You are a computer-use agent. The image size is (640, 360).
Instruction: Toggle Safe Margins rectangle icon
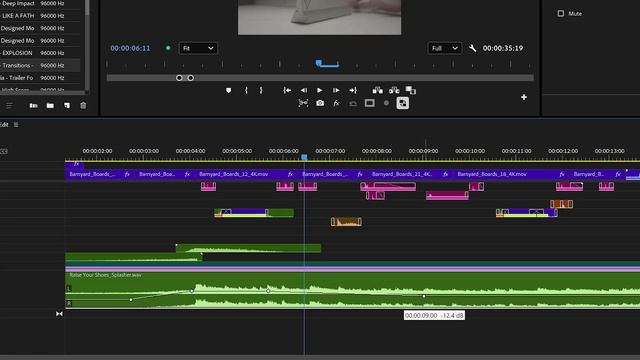pyautogui.click(x=369, y=103)
